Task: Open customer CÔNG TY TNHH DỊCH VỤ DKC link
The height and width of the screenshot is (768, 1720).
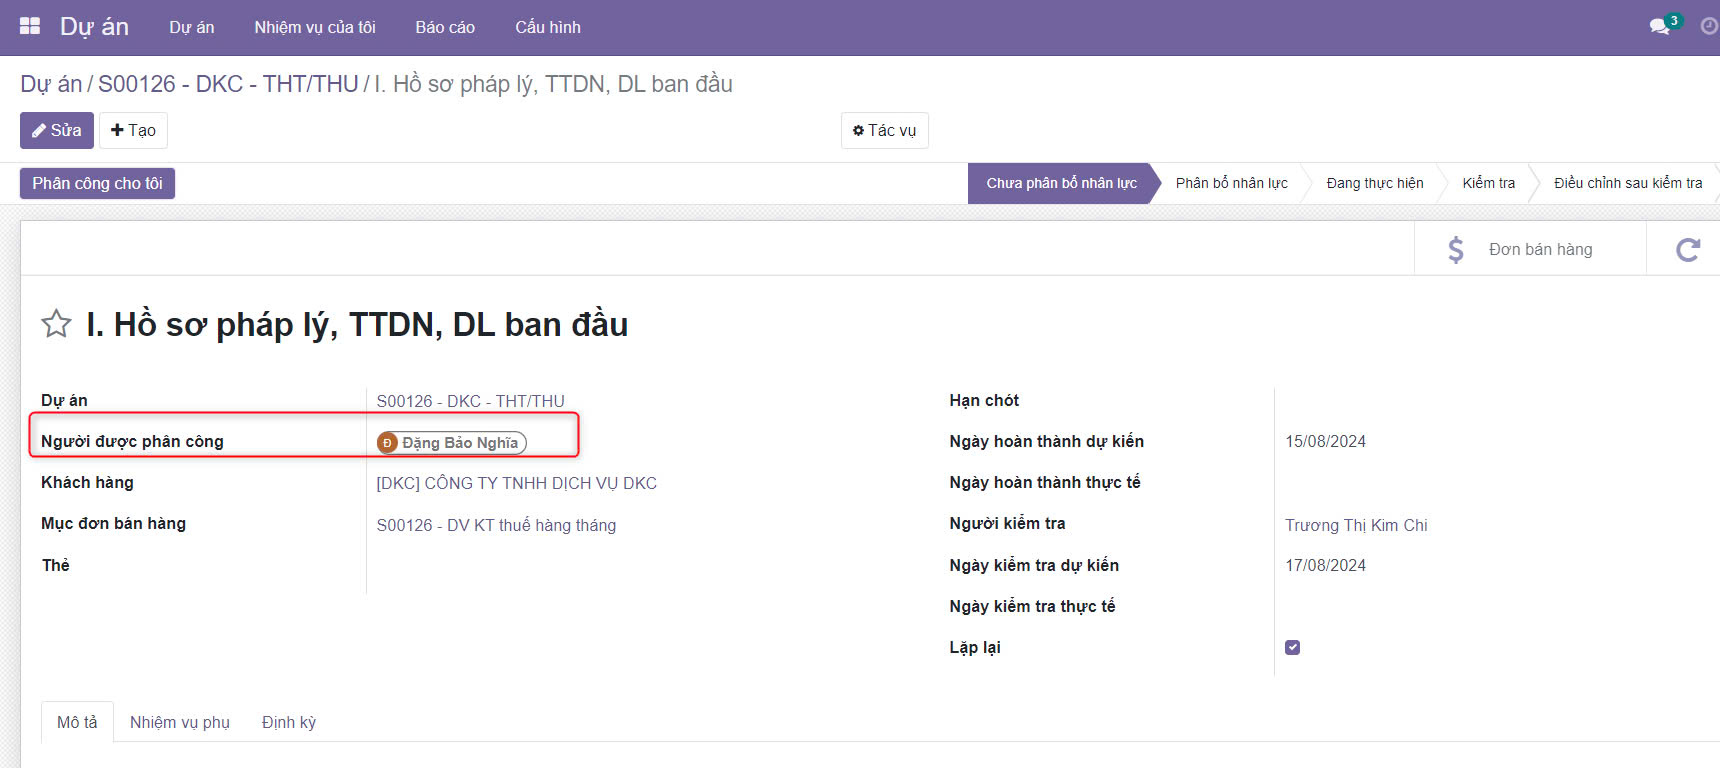Action: (516, 483)
